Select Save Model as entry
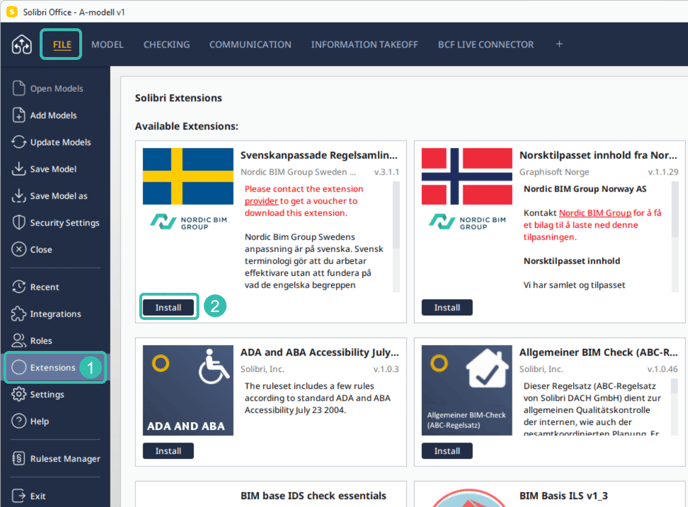Viewport: 688px width, 507px height. coord(59,196)
